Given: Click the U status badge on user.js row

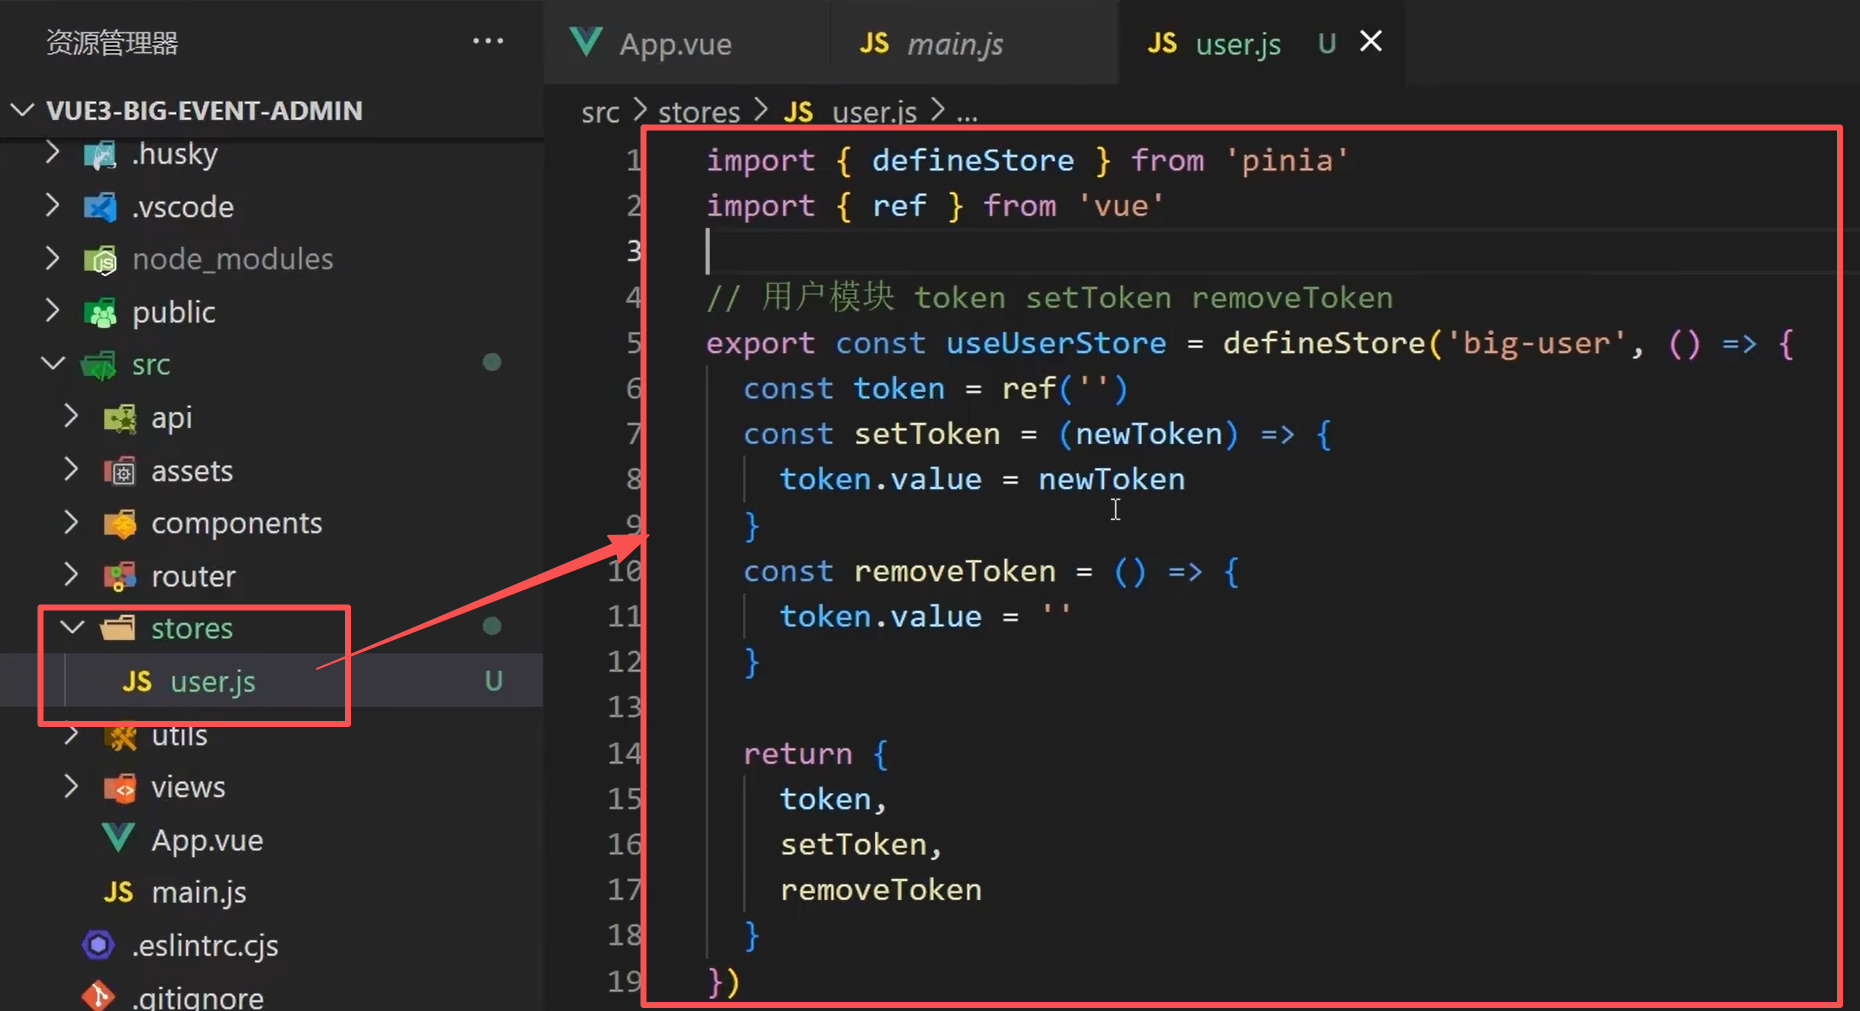Looking at the screenshot, I should pyautogui.click(x=493, y=681).
